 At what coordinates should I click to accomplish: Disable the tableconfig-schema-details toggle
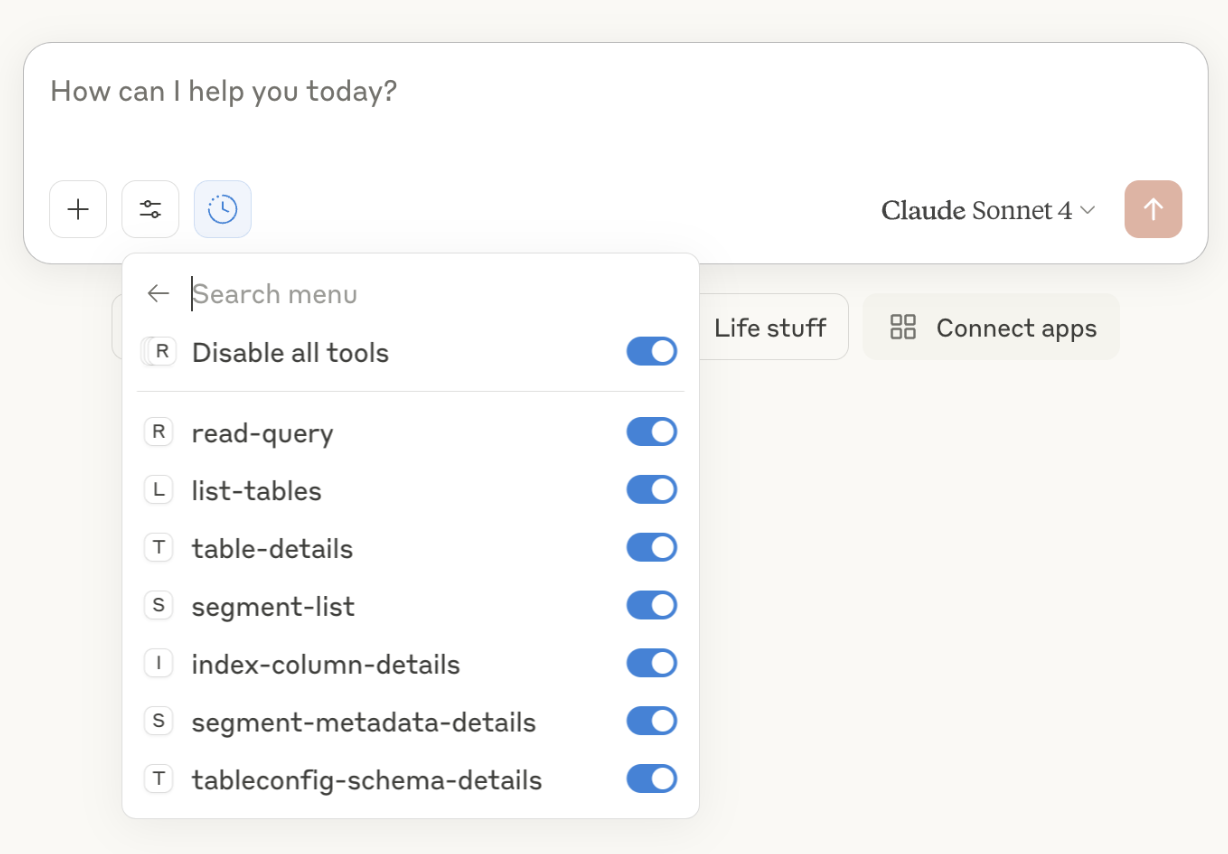[x=651, y=779]
